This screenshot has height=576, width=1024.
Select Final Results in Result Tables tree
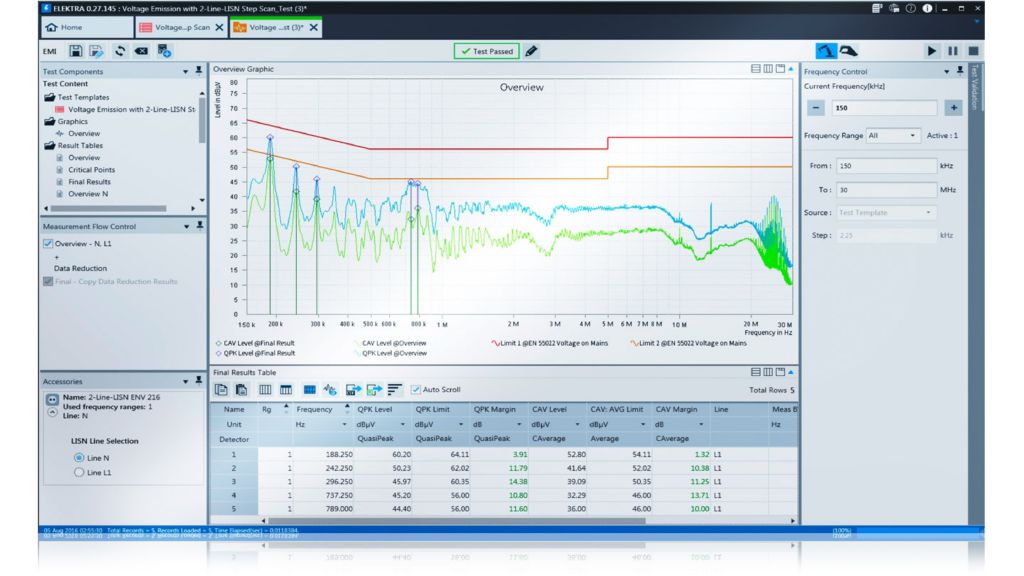pos(89,182)
